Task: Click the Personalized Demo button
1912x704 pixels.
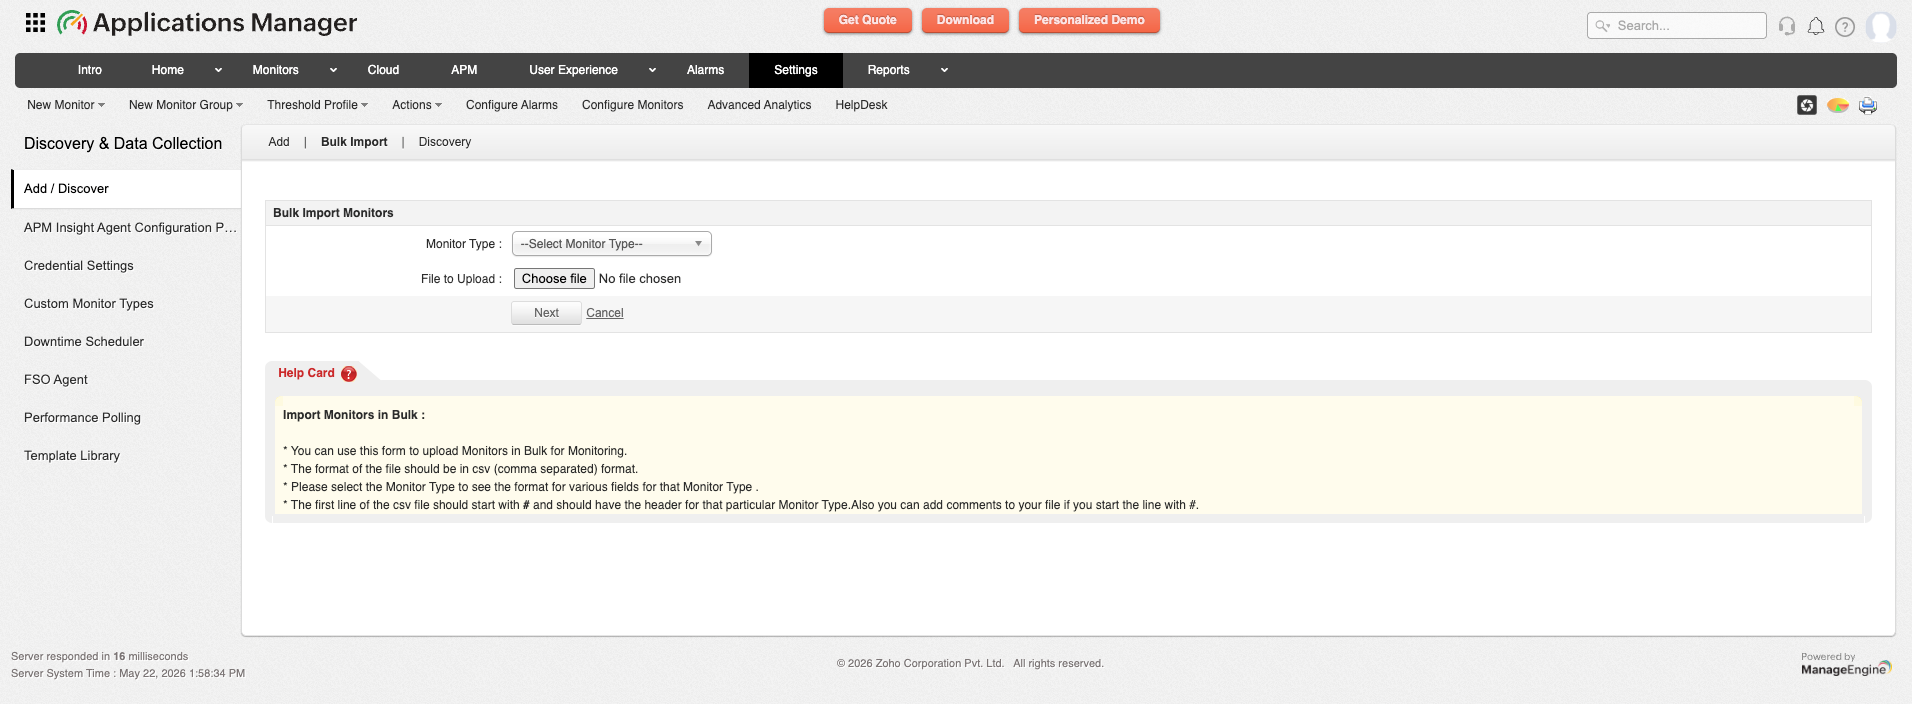Action: [x=1089, y=20]
